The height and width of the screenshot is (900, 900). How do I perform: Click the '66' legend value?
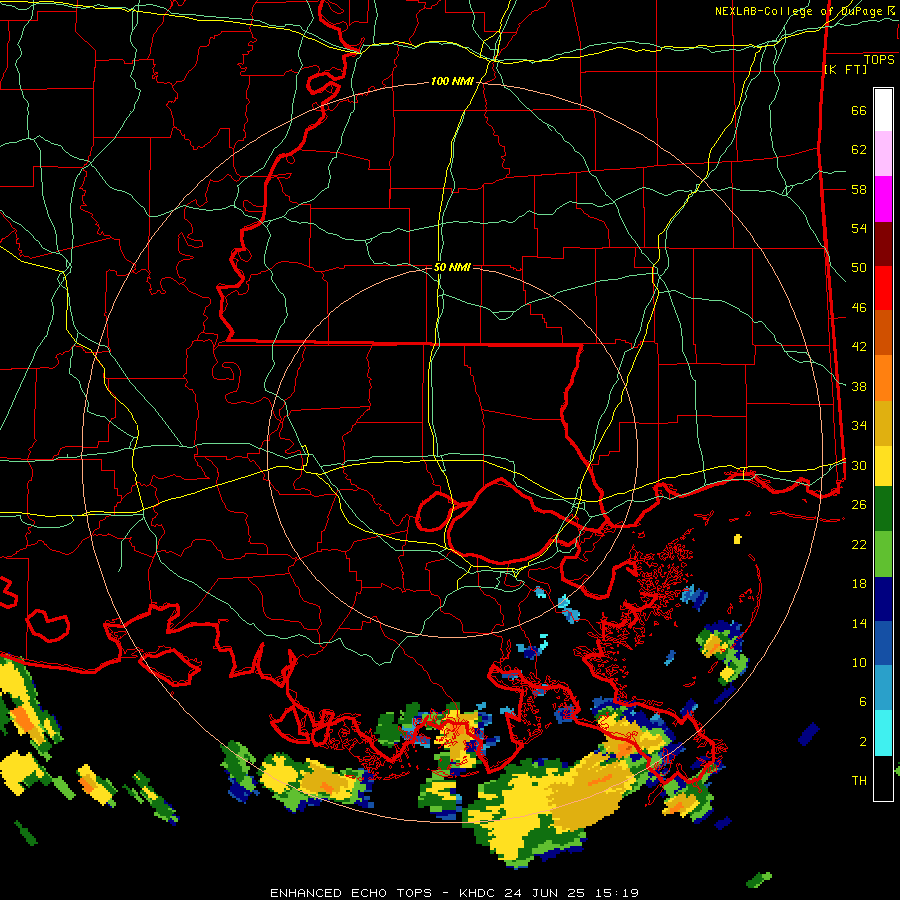pos(859,111)
